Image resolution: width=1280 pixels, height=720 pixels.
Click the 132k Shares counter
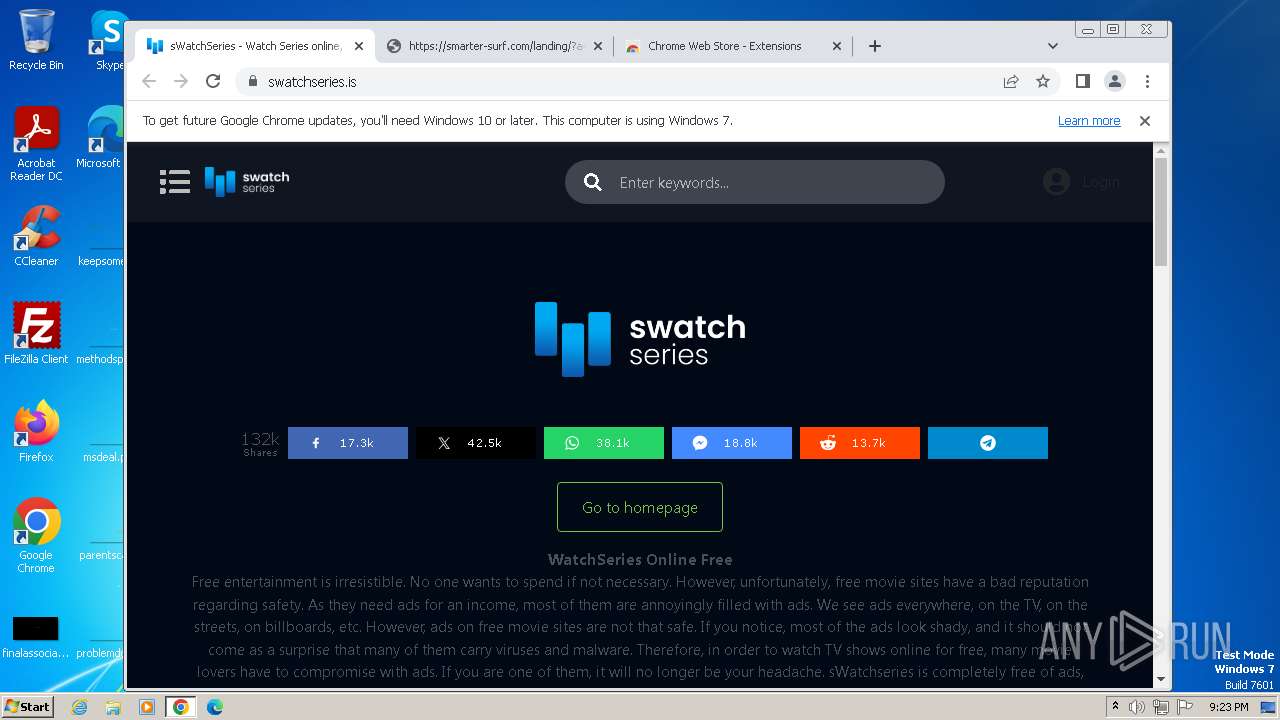pyautogui.click(x=260, y=443)
